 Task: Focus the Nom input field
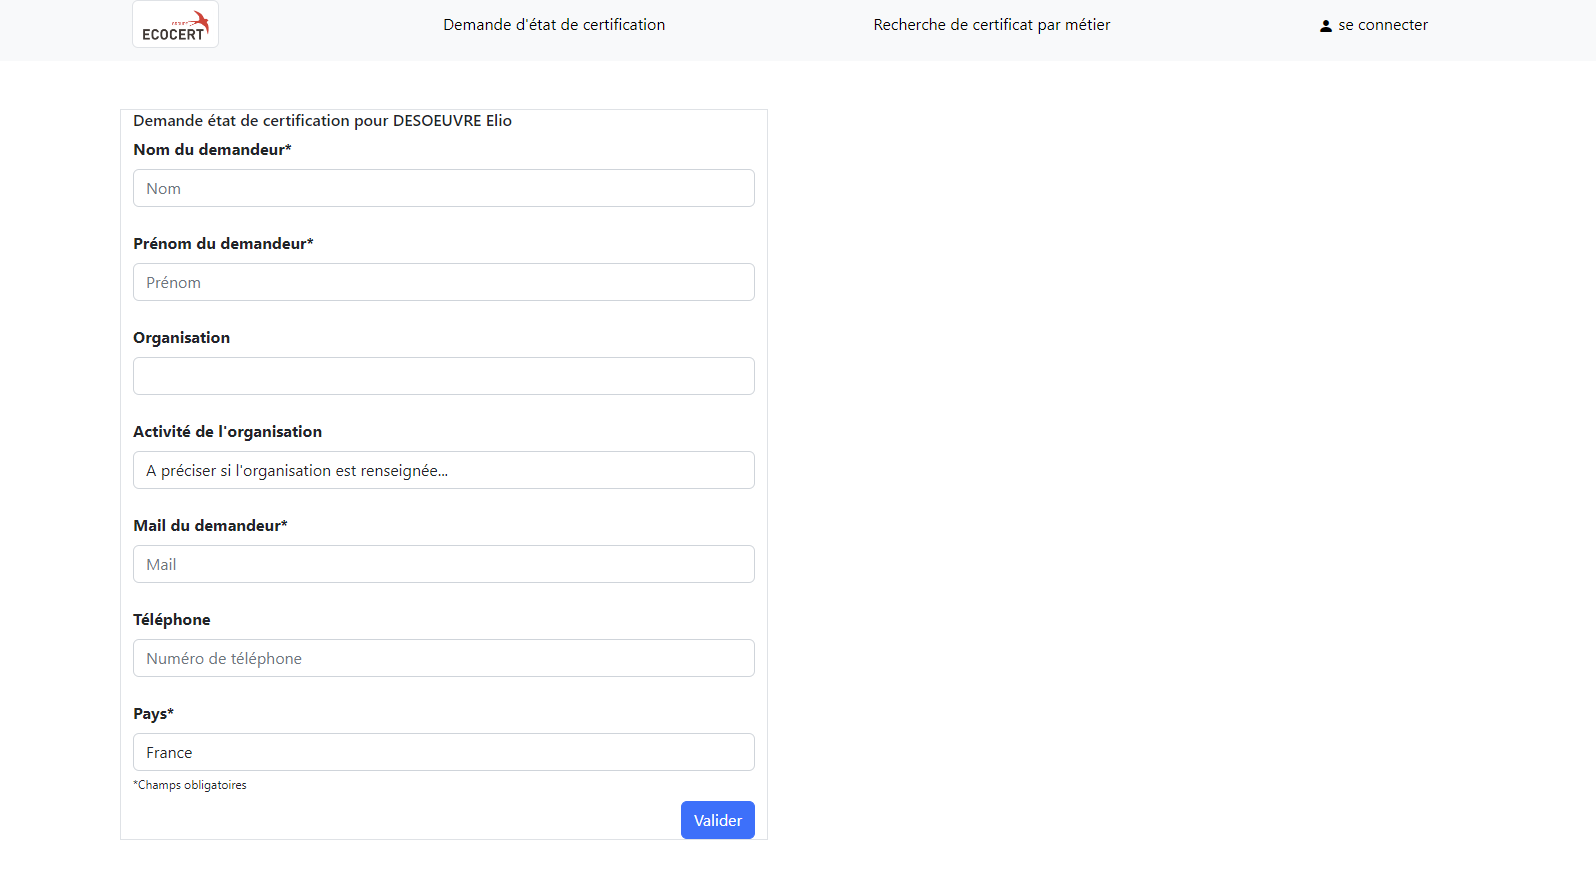coord(443,188)
